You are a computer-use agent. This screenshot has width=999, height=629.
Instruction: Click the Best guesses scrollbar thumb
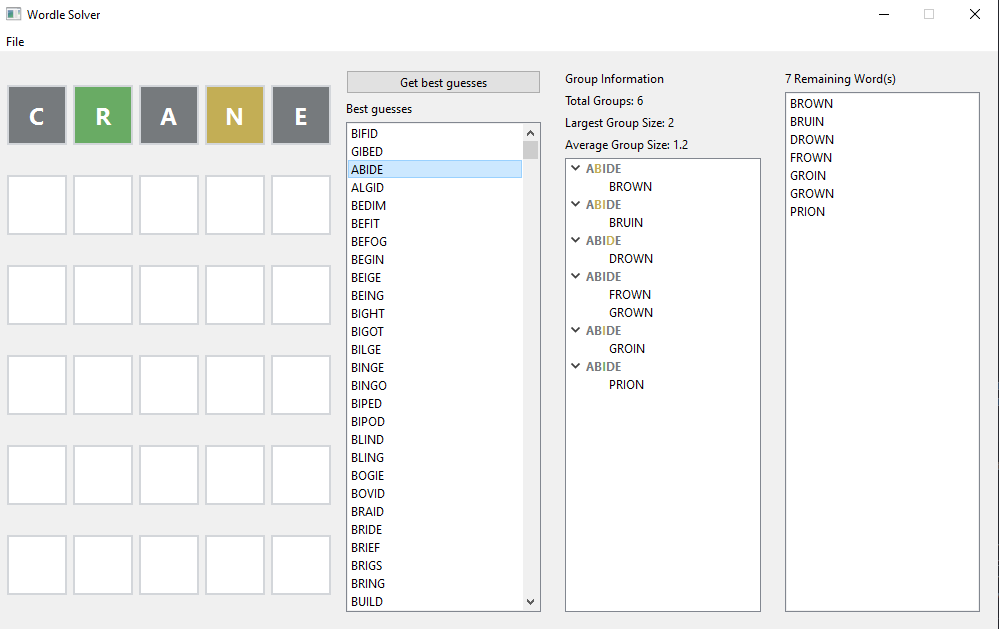pyautogui.click(x=530, y=150)
